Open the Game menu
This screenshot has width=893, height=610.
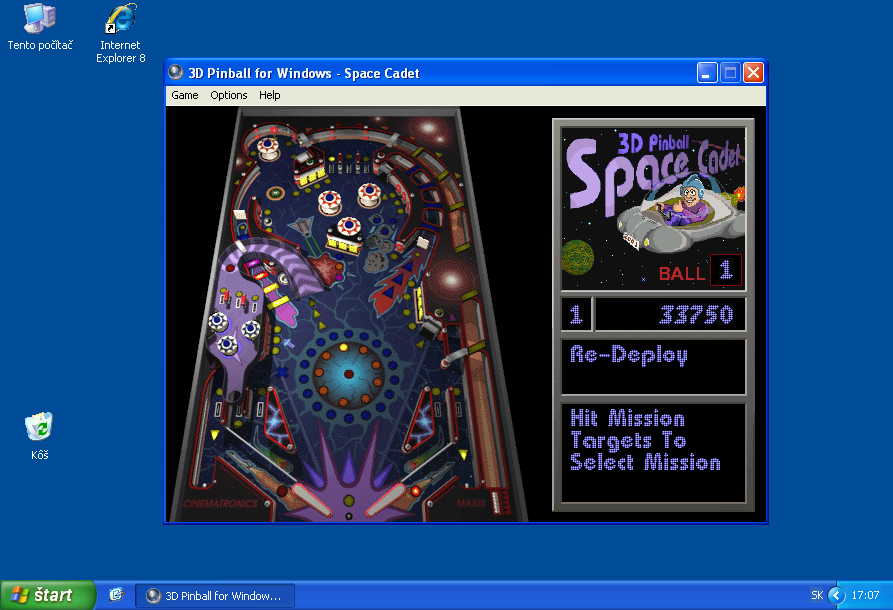185,96
